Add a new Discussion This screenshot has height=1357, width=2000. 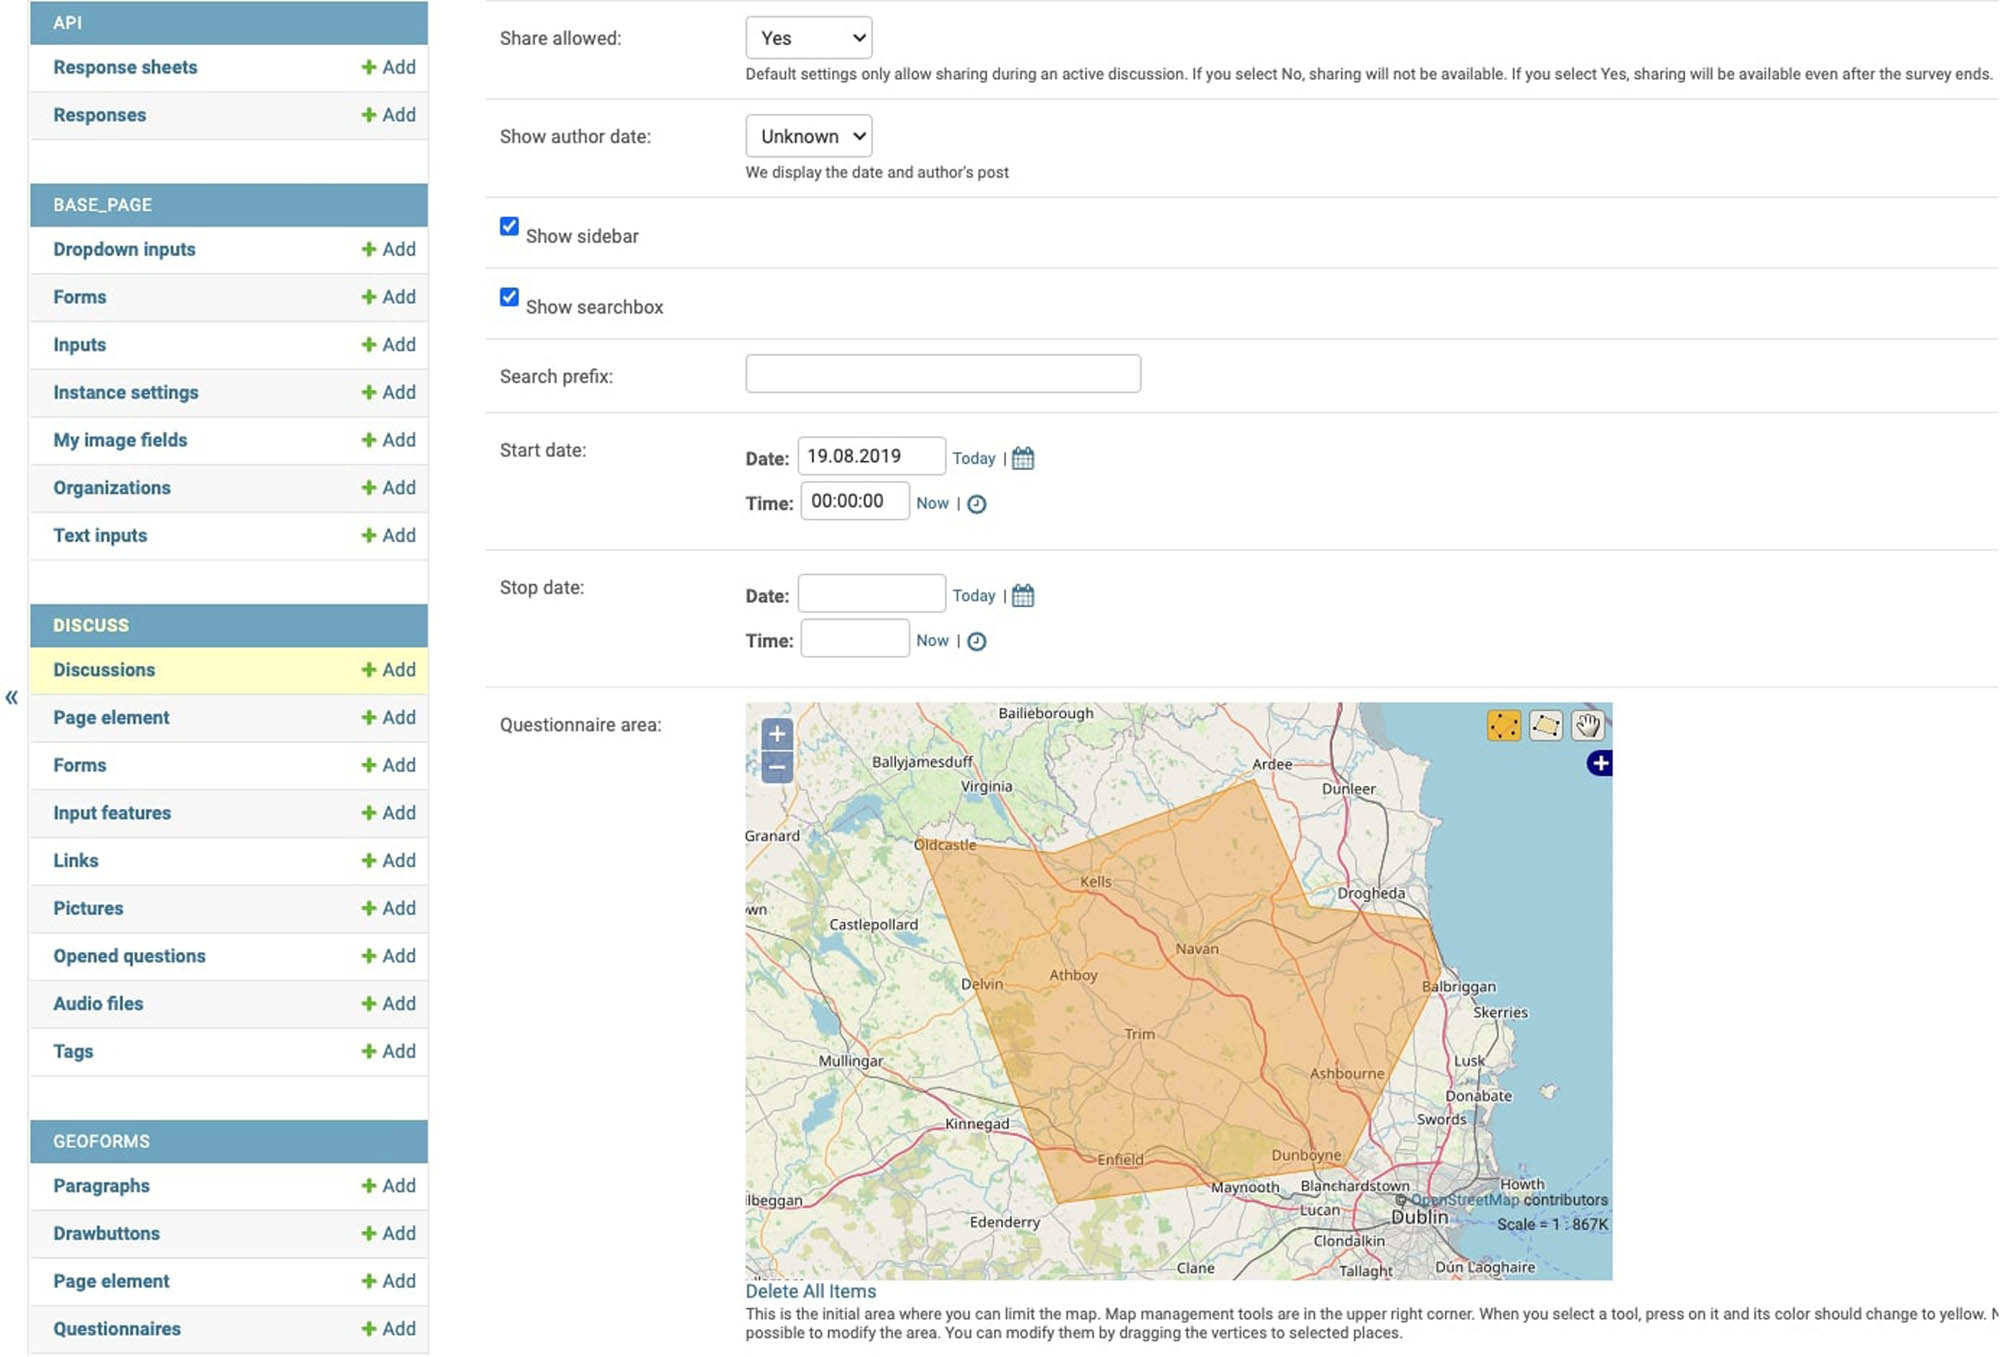(x=388, y=670)
